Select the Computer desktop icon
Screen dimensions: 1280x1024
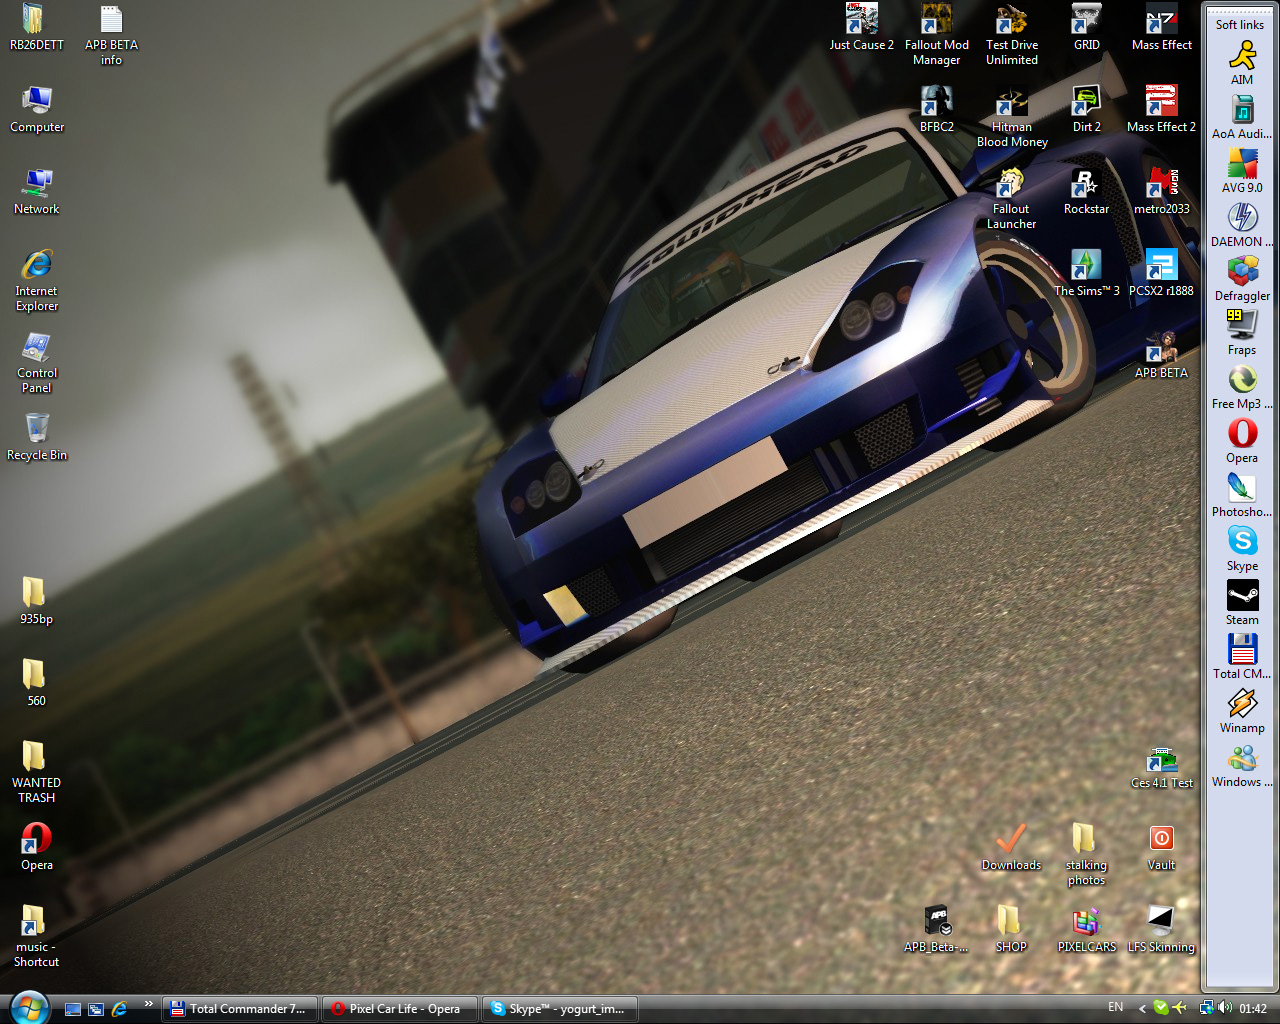(37, 110)
